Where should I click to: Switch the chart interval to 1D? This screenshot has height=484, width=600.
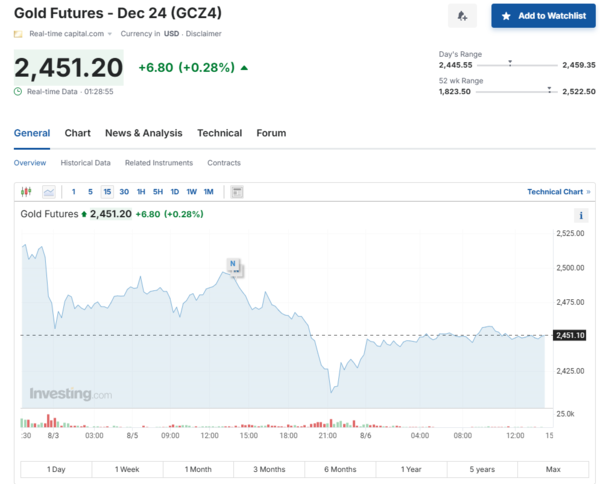click(x=174, y=192)
